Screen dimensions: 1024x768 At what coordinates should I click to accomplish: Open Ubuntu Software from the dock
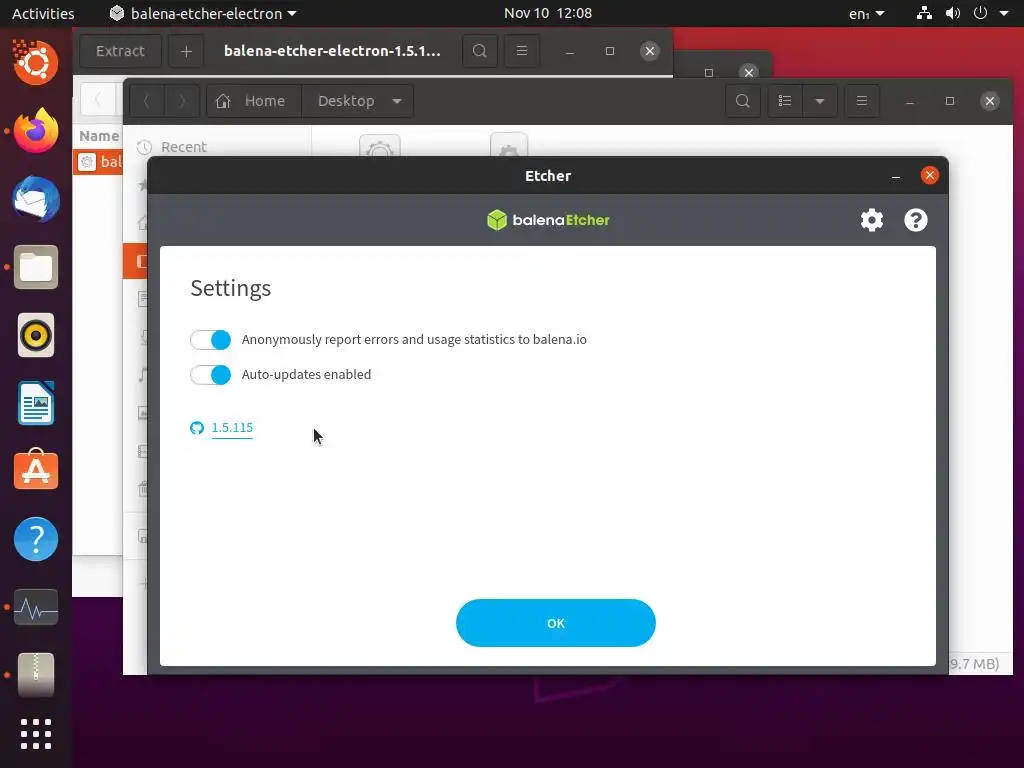tap(36, 471)
